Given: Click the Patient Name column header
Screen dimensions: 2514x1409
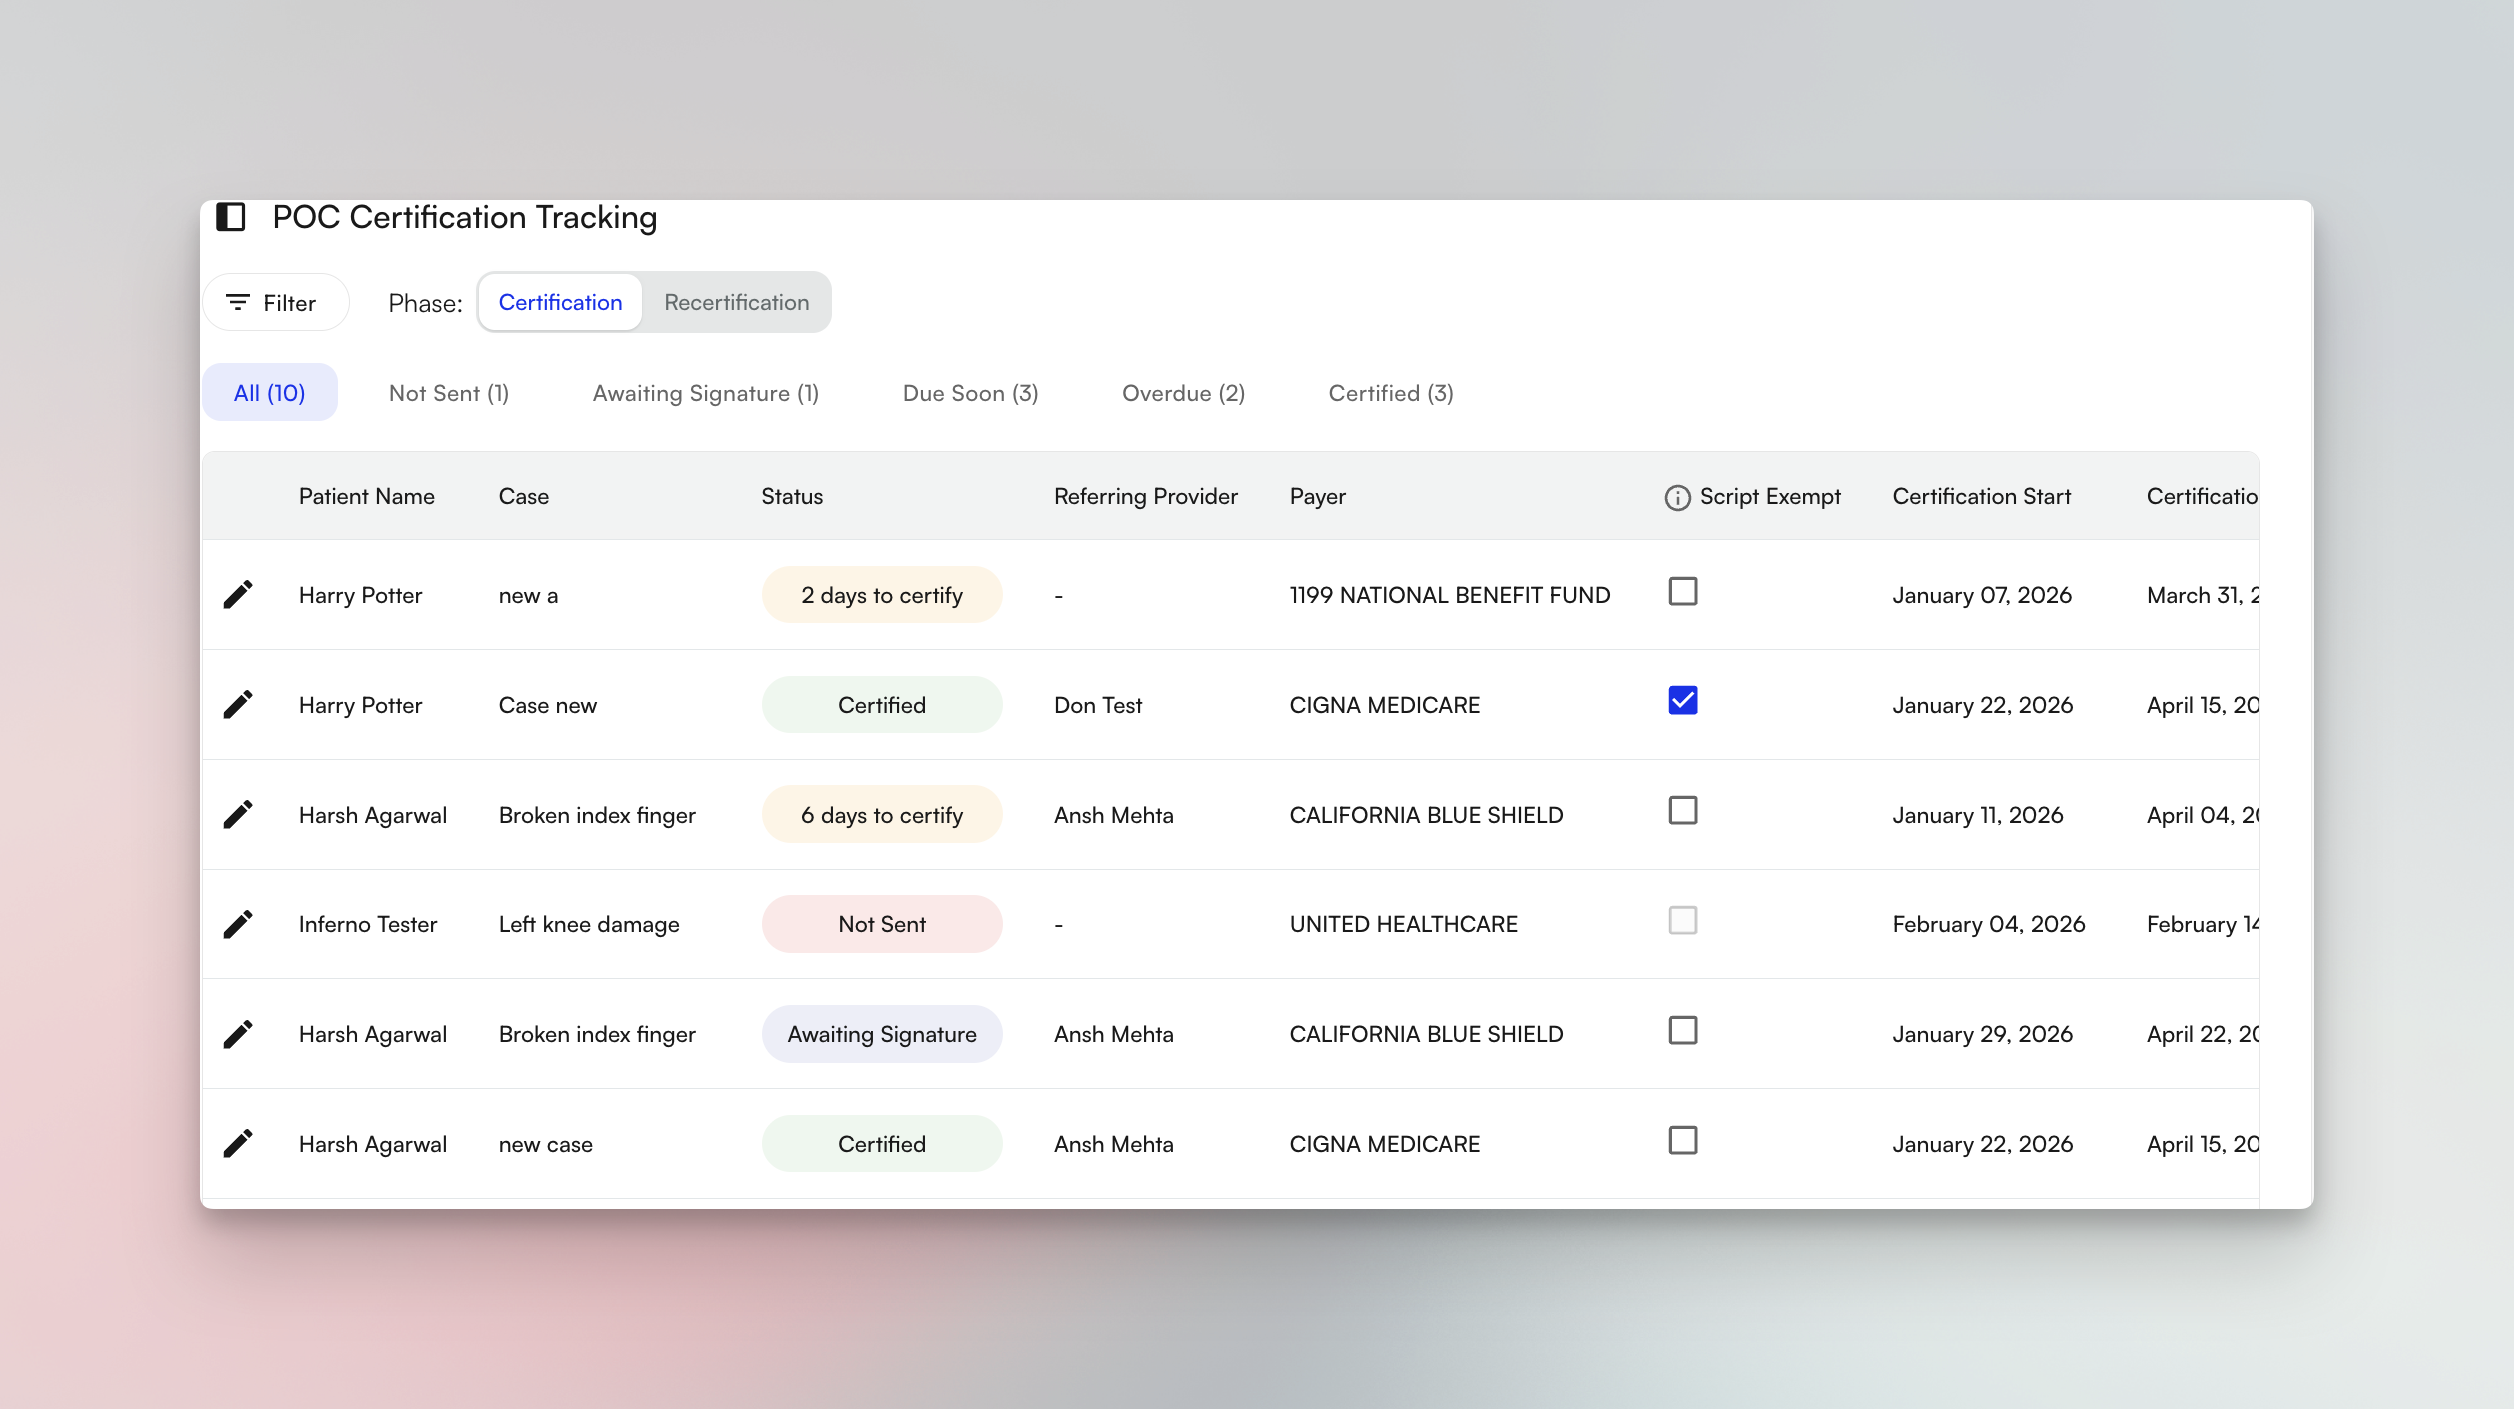Looking at the screenshot, I should pyautogui.click(x=366, y=495).
